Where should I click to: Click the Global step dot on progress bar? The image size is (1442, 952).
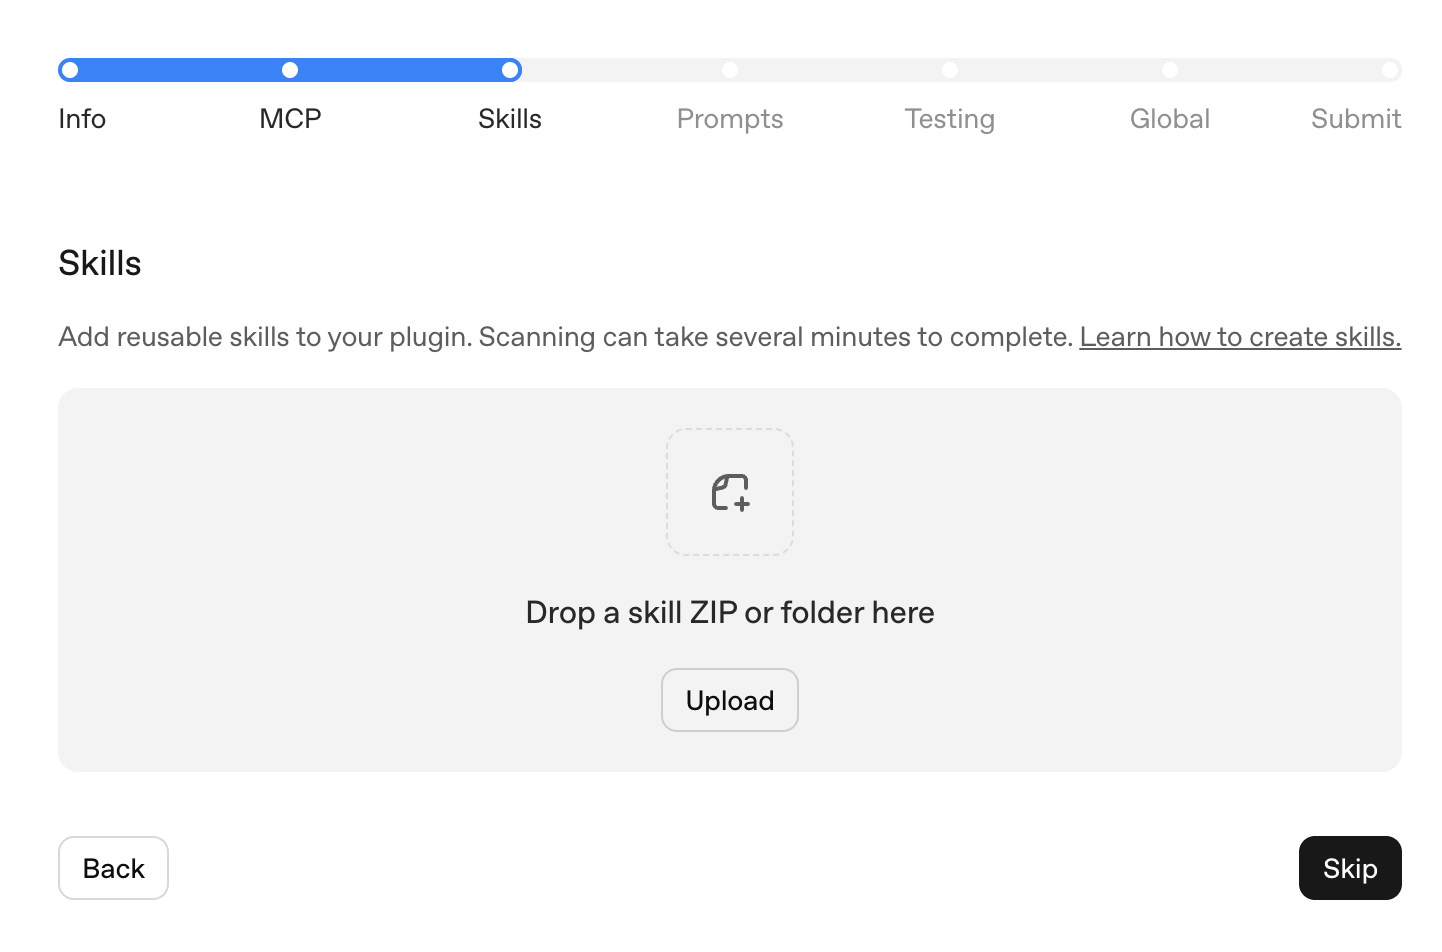pos(1170,70)
